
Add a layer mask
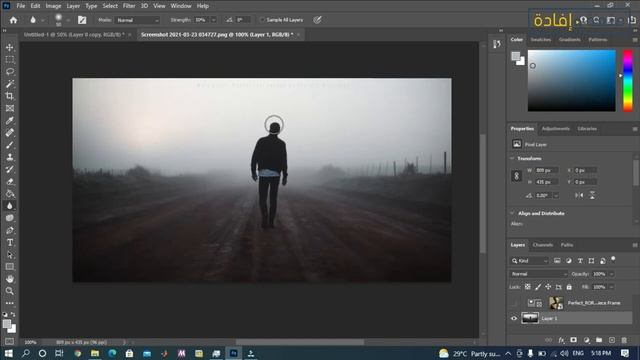coord(574,340)
